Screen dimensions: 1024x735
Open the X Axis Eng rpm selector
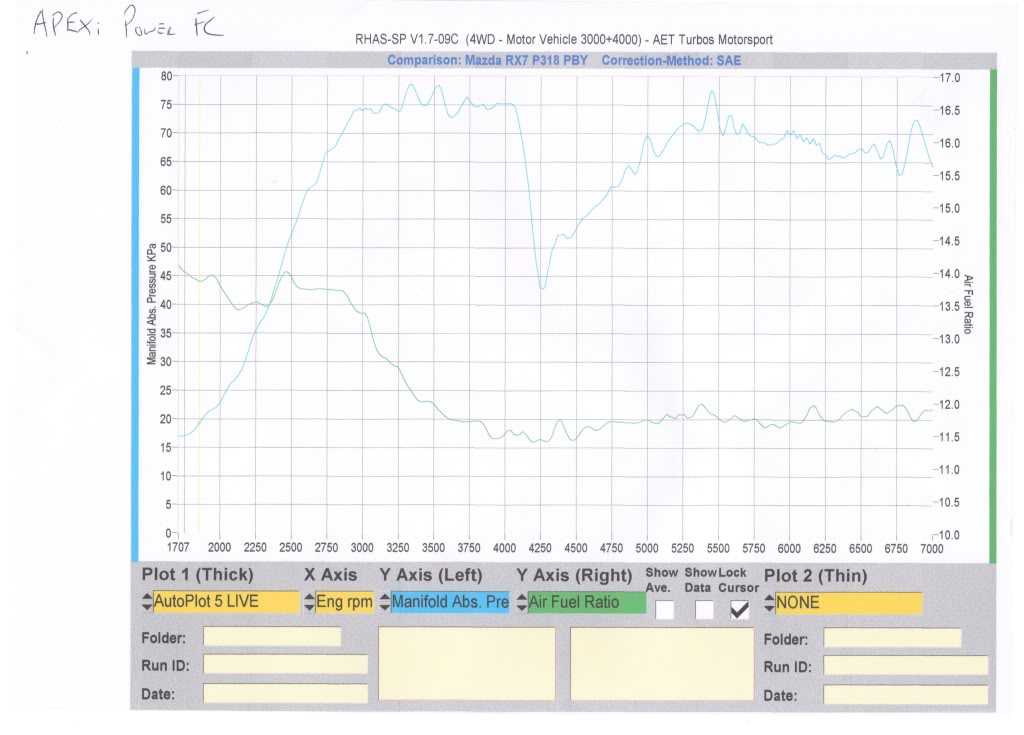tap(345, 603)
